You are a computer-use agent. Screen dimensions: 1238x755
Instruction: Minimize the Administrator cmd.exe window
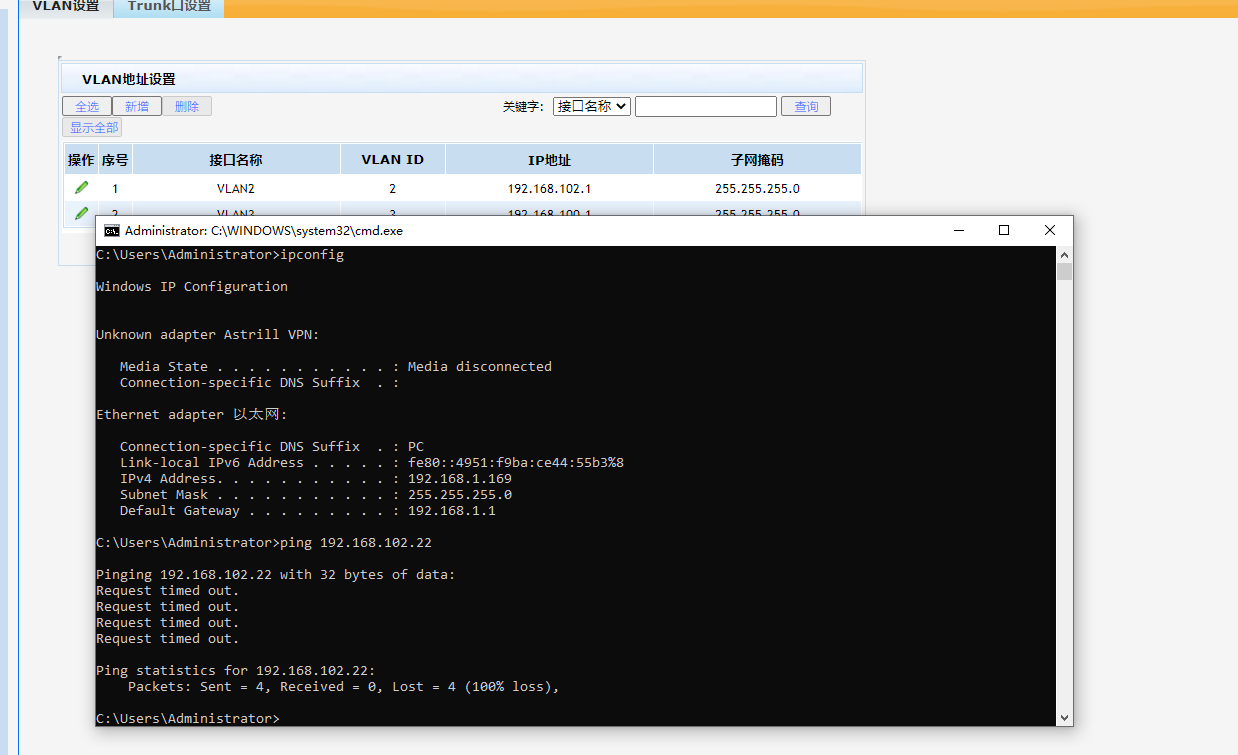pos(958,230)
